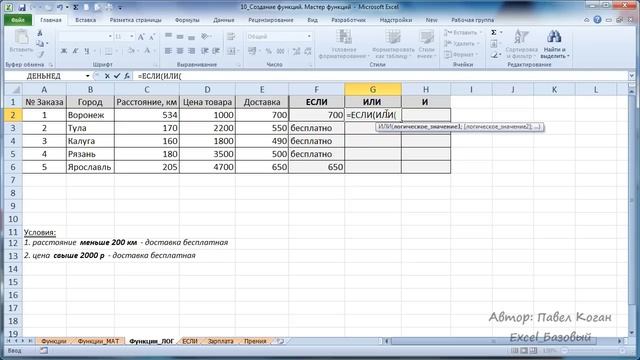Click the formula bar input field
Viewport: 640px width, 360px height.
pyautogui.click(x=382, y=76)
